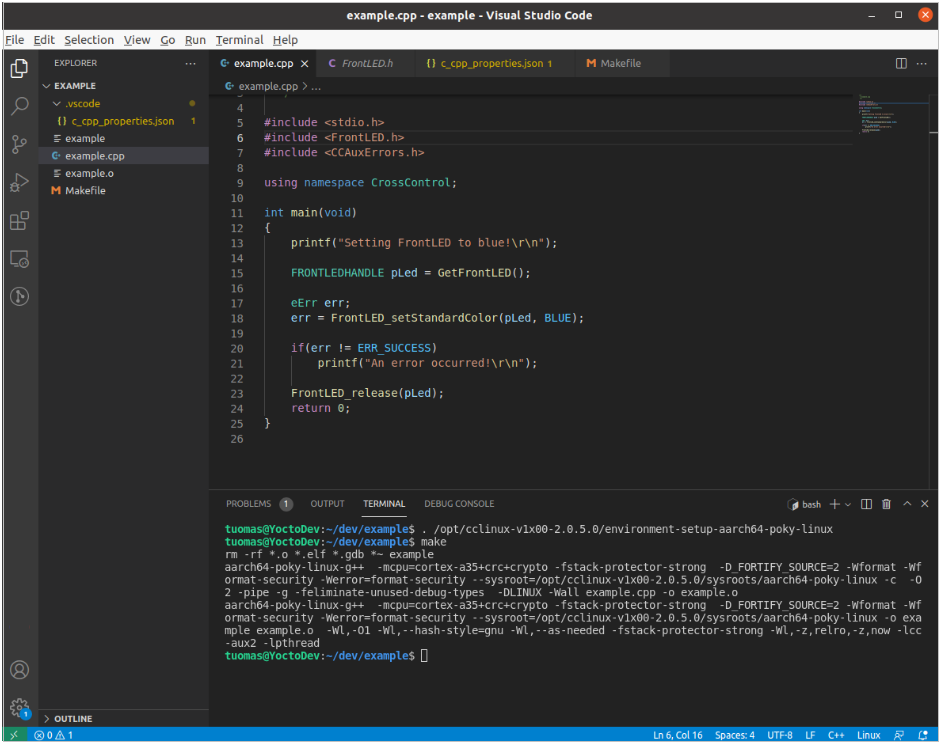Click the errors and warnings status indicator

click(x=53, y=735)
